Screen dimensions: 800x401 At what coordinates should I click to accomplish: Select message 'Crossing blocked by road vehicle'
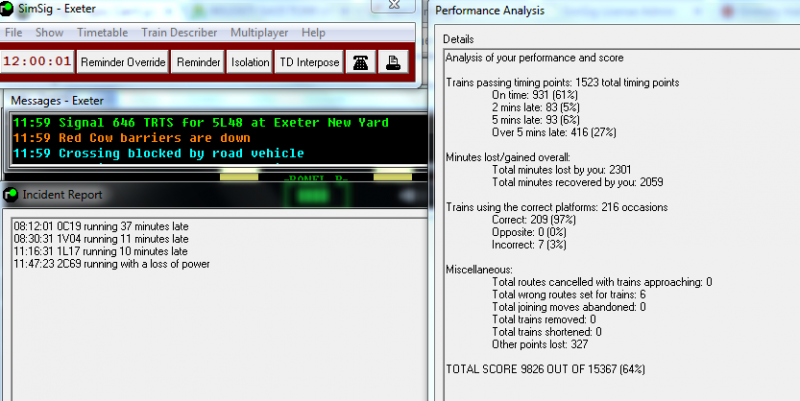click(158, 153)
